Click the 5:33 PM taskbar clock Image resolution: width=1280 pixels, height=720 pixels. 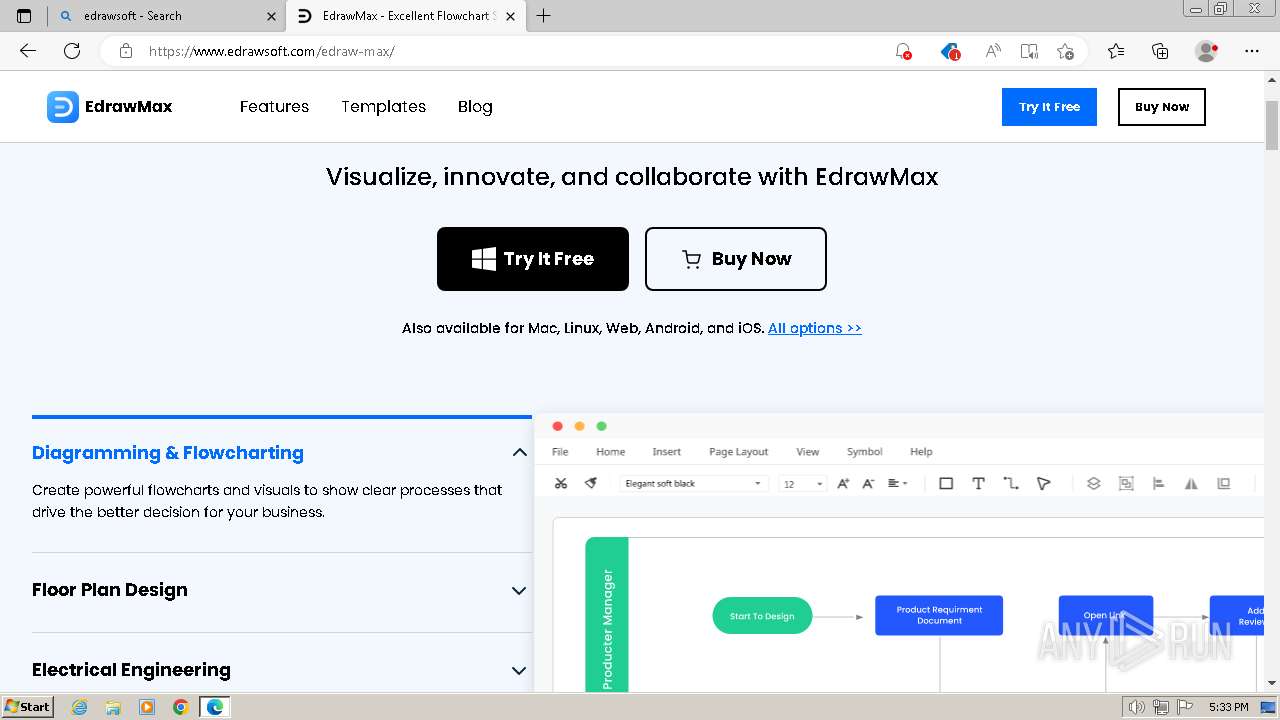click(x=1228, y=707)
